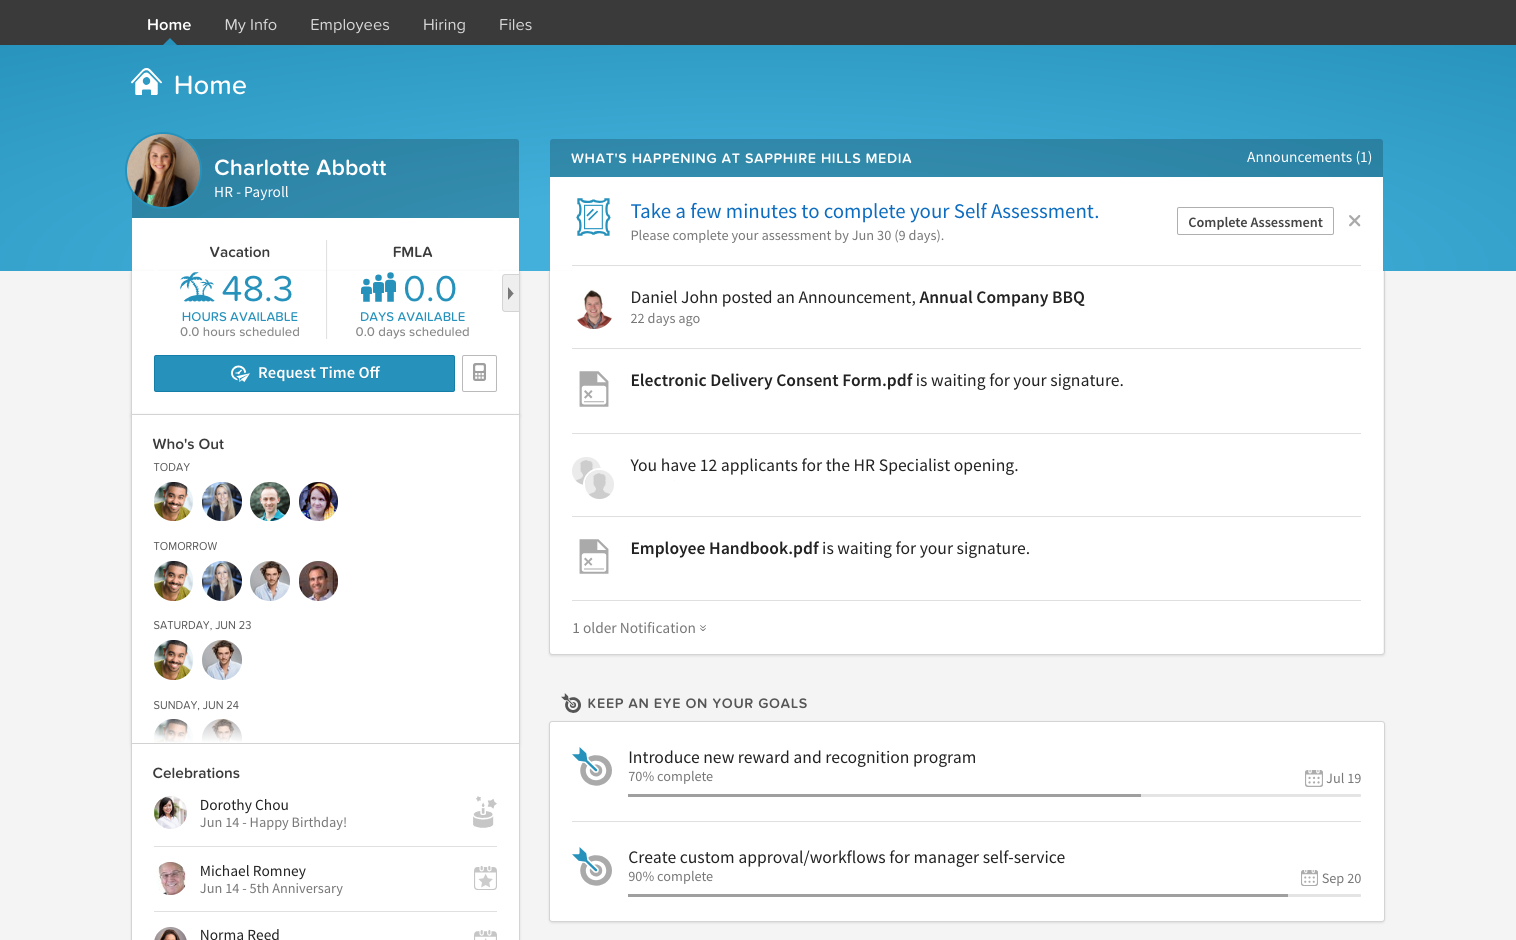
Task: Click the reward program goal progress bar
Action: pos(994,795)
